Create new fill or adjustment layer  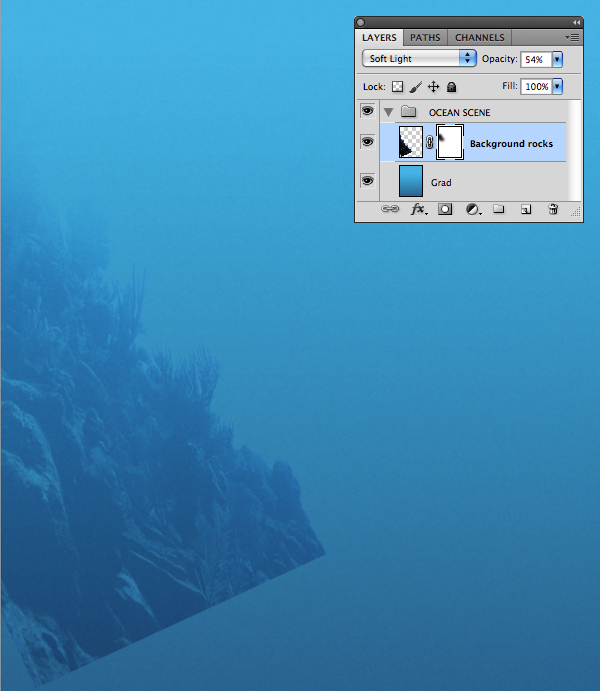point(473,209)
